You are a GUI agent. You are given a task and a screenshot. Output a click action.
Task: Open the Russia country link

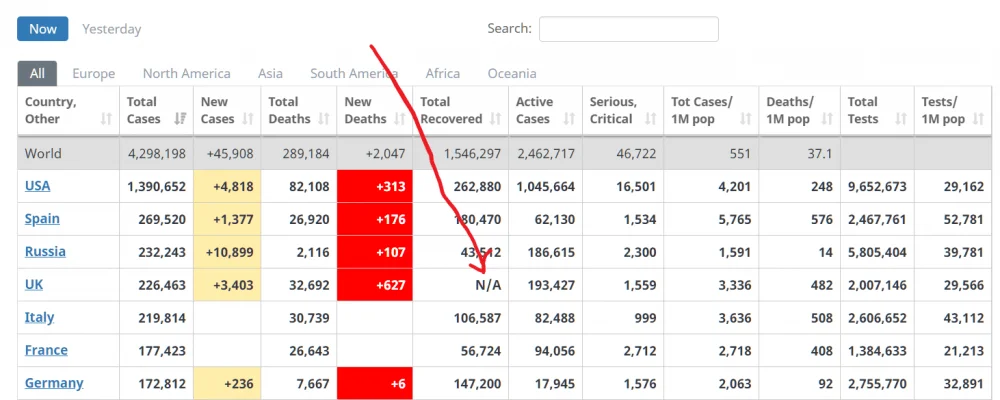[x=45, y=251]
